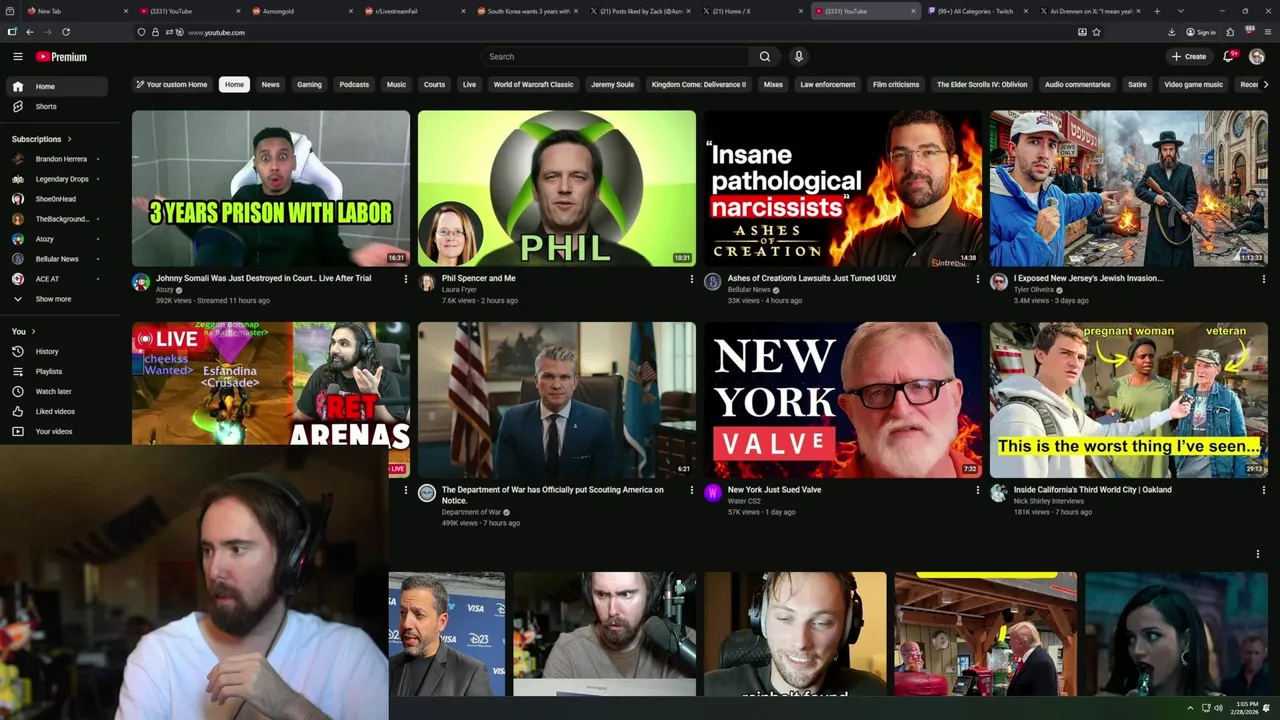Screen dimensions: 1280x720
Task: Click the system tray clock
Action: pyautogui.click(x=1246, y=708)
